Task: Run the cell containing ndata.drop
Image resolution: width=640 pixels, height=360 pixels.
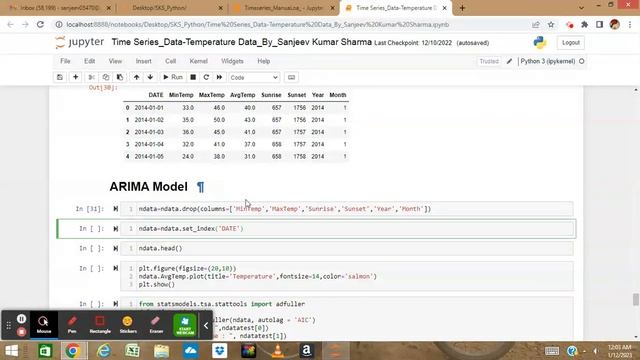Action: [x=116, y=209]
